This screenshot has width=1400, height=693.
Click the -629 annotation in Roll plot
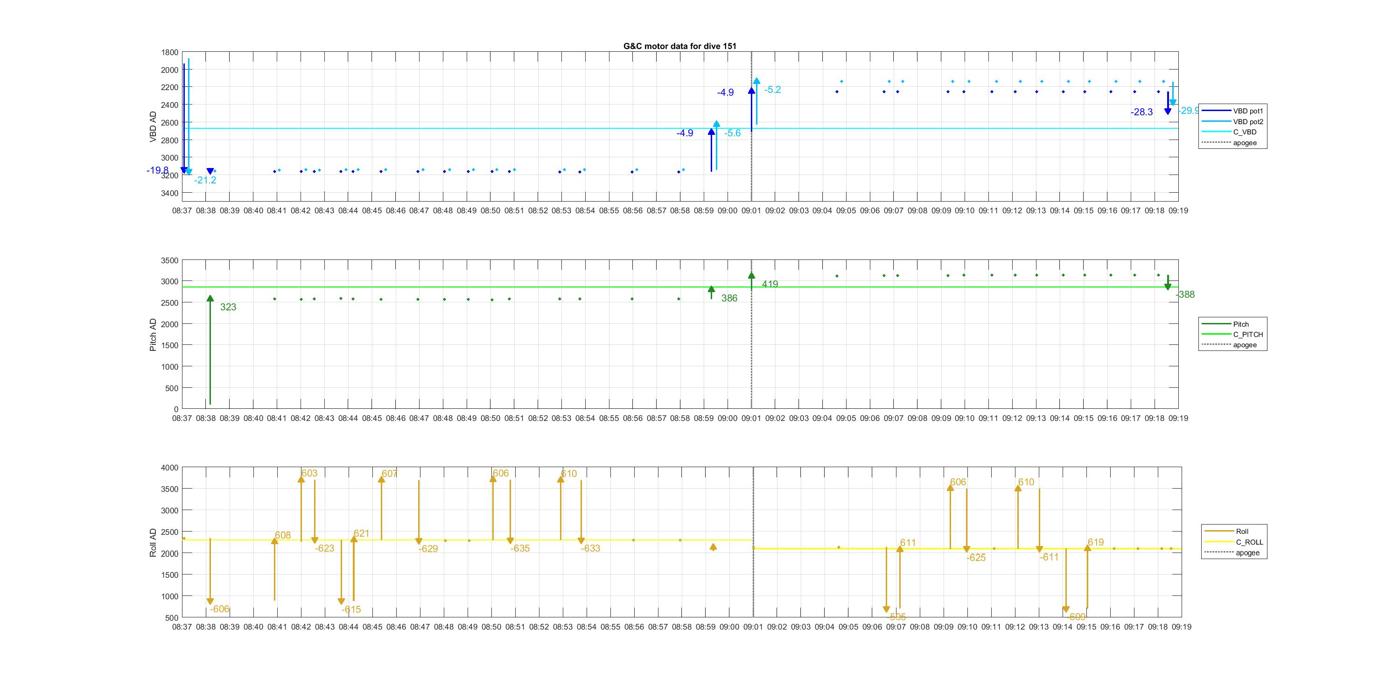pyautogui.click(x=428, y=548)
